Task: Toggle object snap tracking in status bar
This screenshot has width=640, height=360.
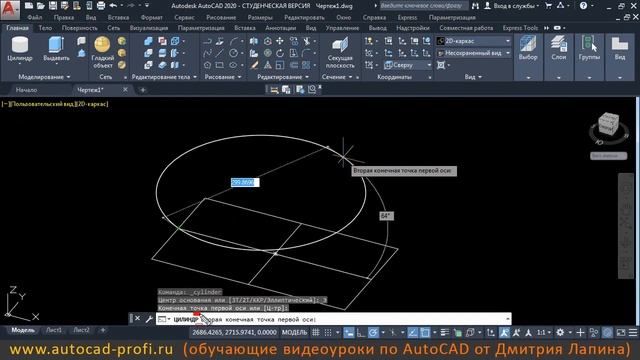Action: coord(413,333)
